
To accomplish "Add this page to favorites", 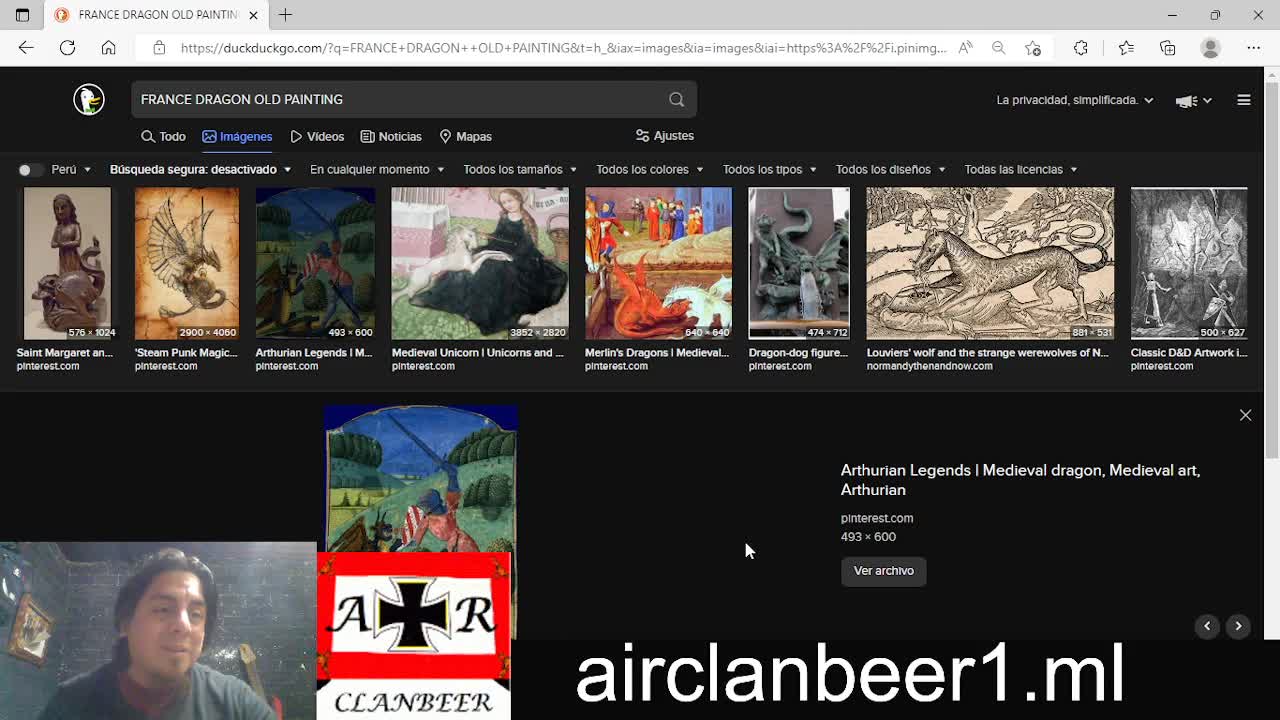I will pyautogui.click(x=1033, y=48).
